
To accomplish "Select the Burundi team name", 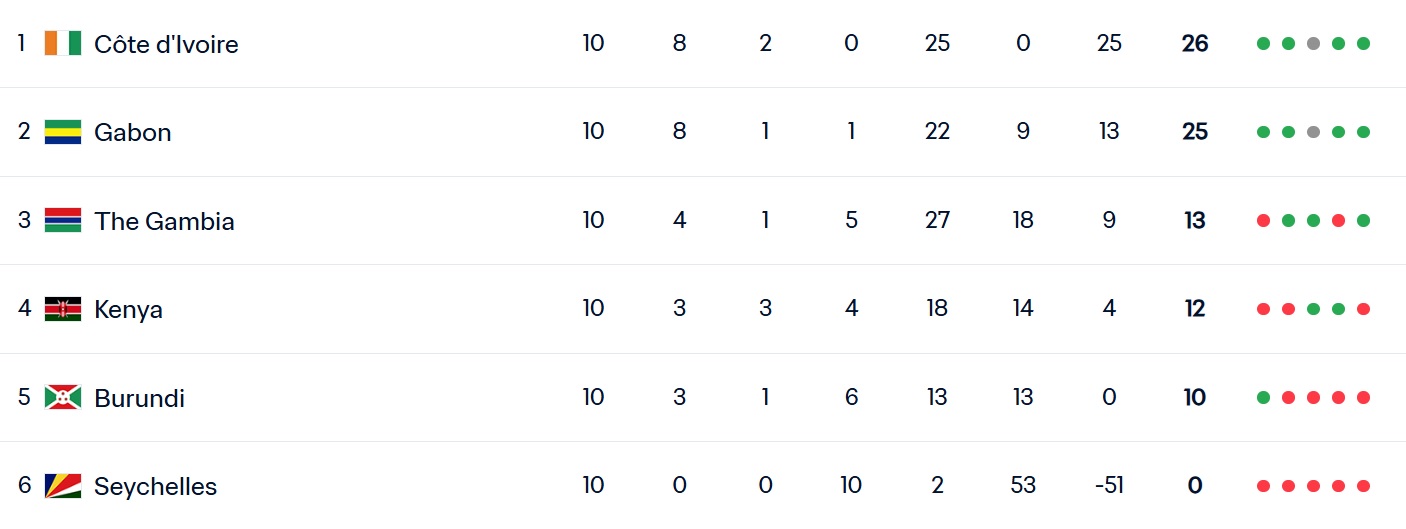I will pos(139,398).
